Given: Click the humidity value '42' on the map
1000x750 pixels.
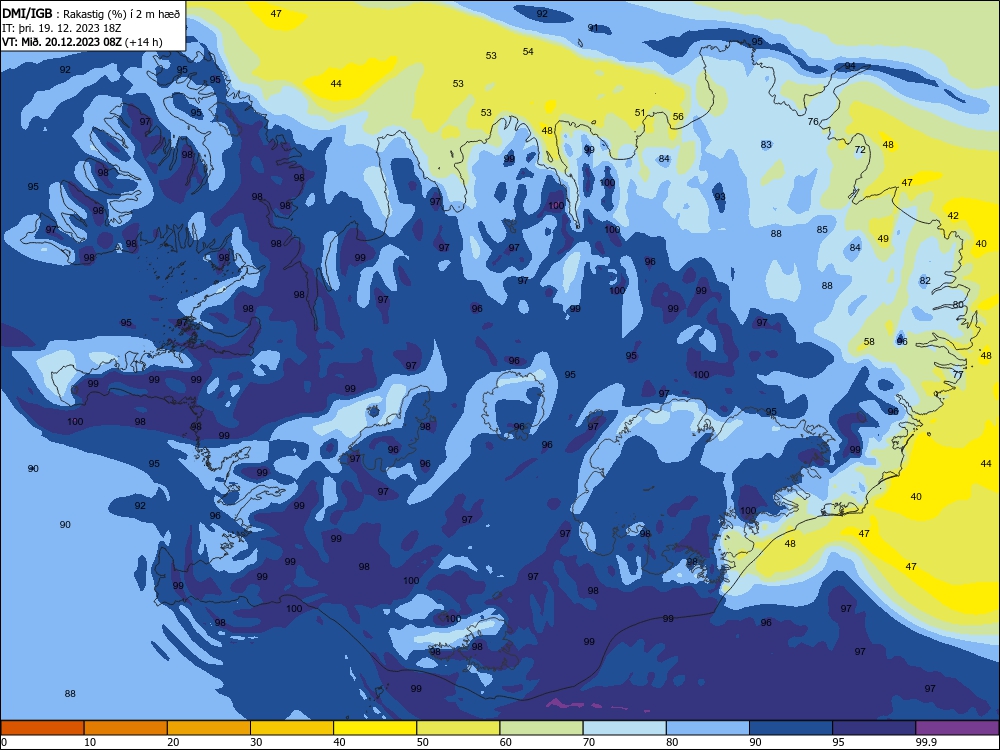Looking at the screenshot, I should click(x=953, y=216).
